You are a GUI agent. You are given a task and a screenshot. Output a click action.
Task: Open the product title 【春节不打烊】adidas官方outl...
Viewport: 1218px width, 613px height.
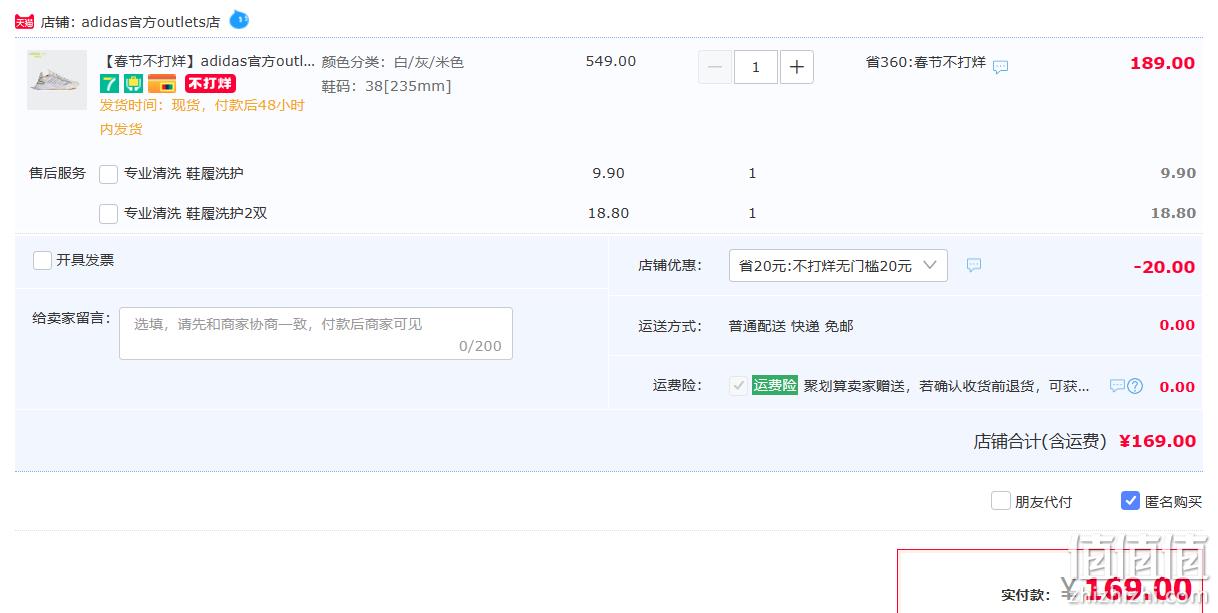[x=207, y=61]
